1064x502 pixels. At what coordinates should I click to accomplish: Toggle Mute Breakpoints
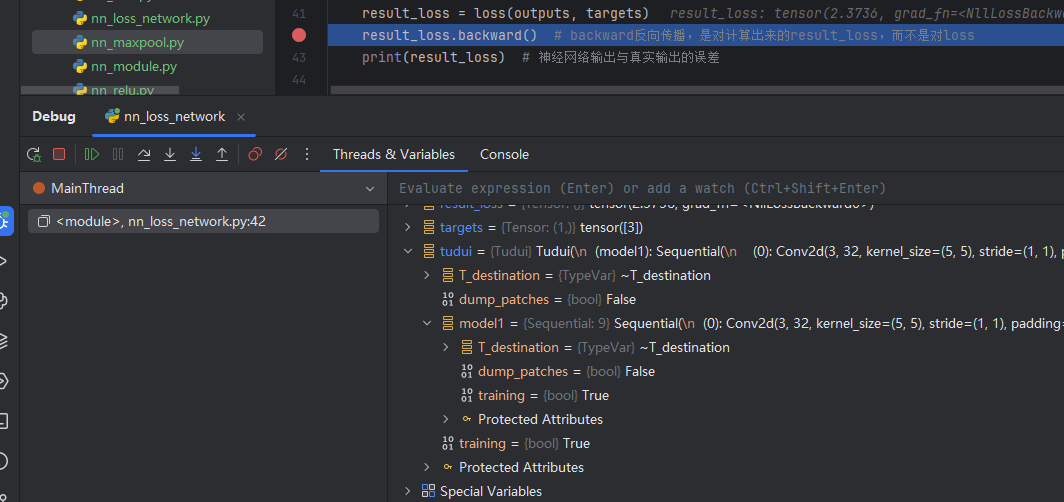(x=280, y=155)
